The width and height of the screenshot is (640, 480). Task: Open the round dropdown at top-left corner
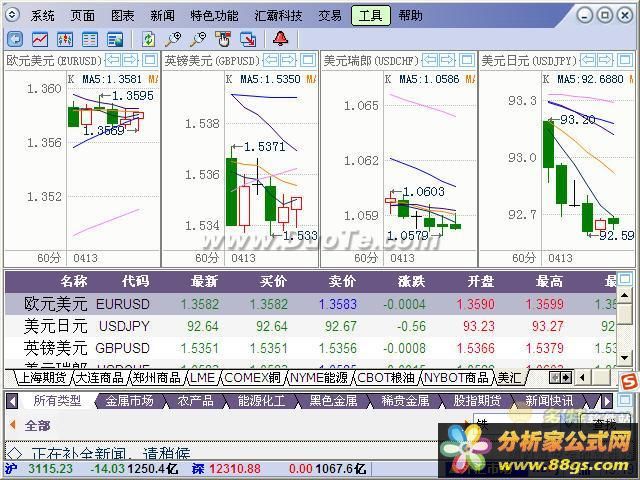point(12,15)
